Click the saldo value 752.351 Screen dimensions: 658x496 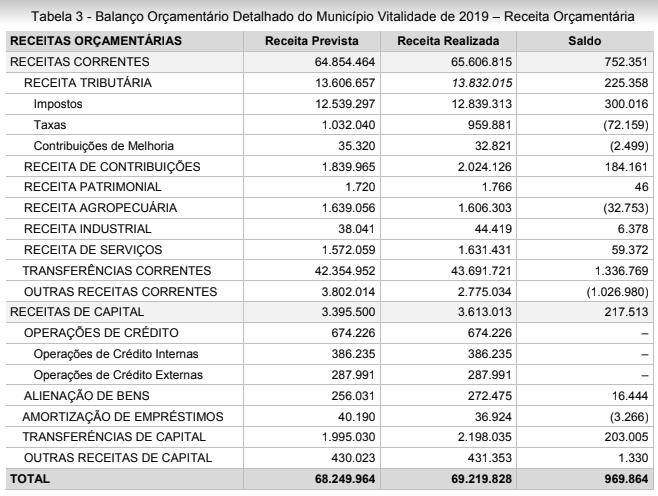click(x=626, y=62)
